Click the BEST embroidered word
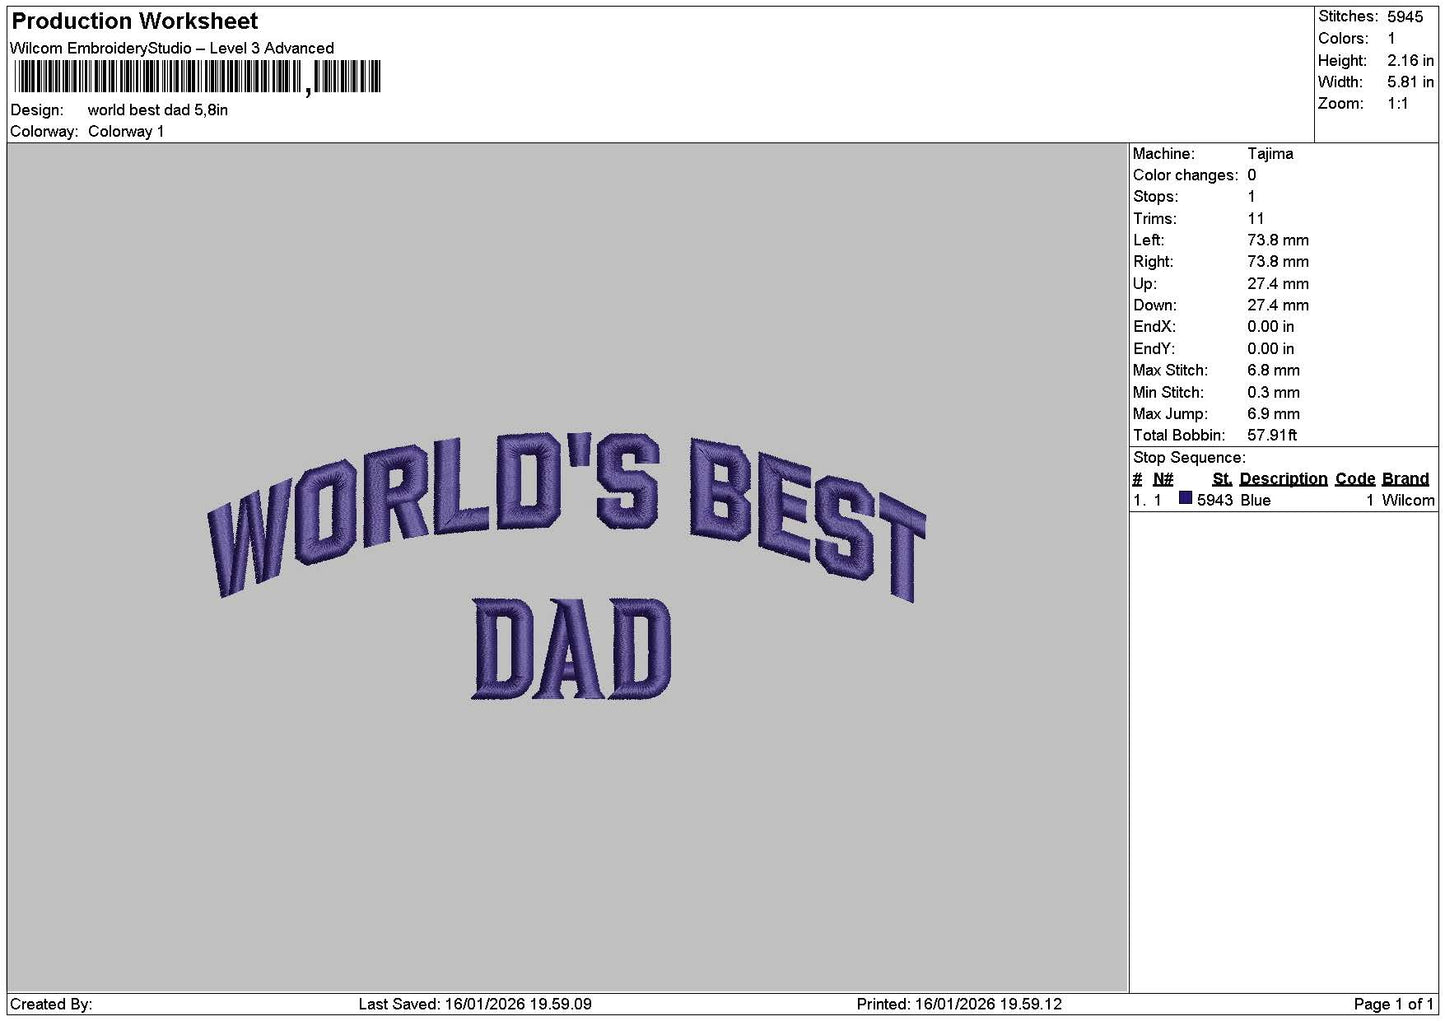The height and width of the screenshot is (1021, 1445). click(808, 520)
